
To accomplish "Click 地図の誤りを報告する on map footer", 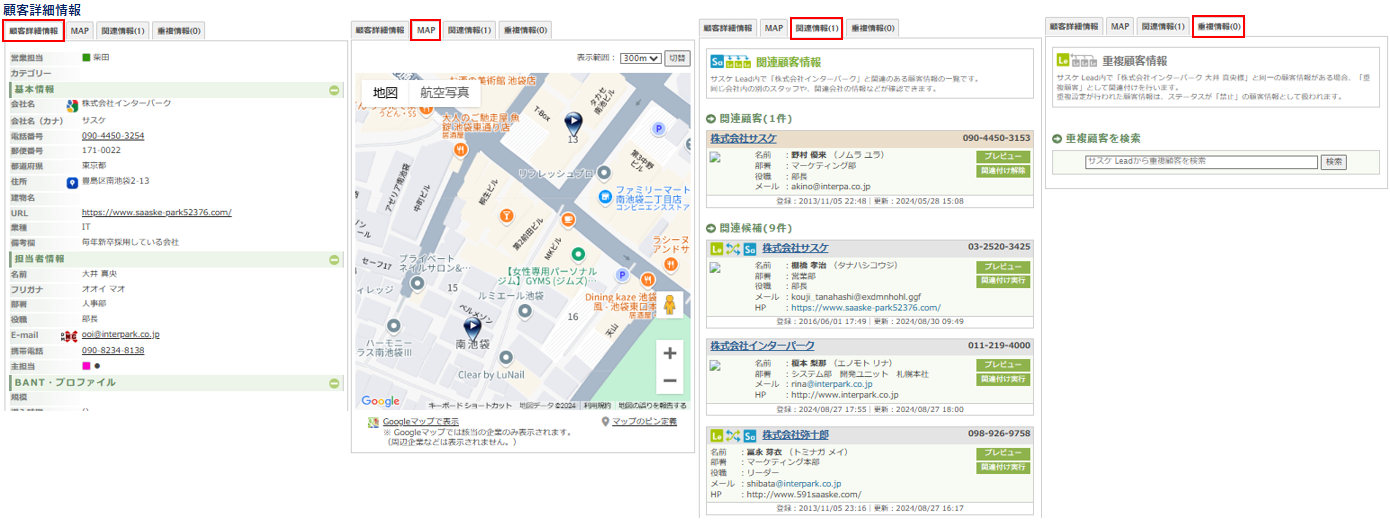I will pyautogui.click(x=652, y=406).
